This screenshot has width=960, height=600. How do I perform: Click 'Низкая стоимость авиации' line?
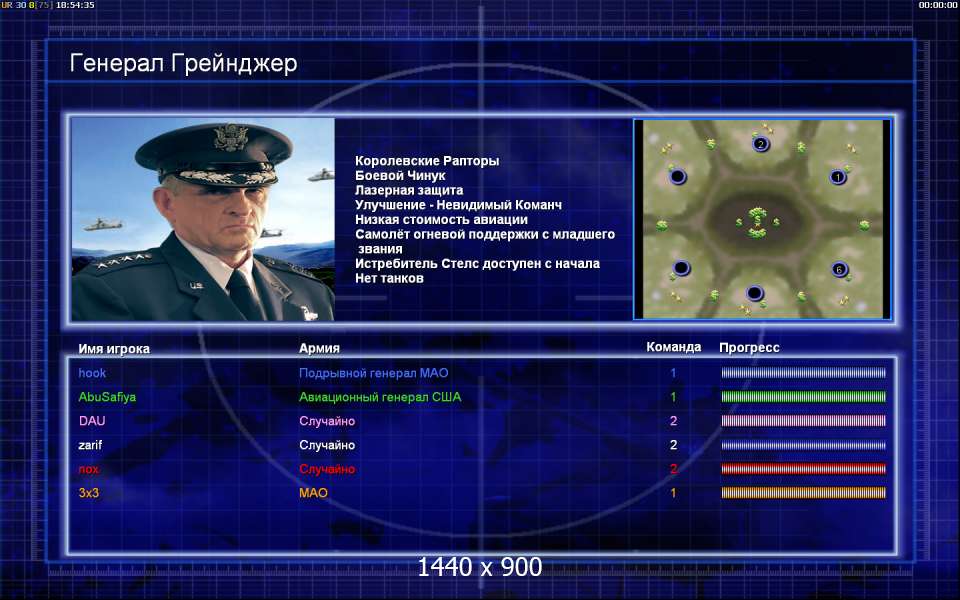(x=441, y=220)
